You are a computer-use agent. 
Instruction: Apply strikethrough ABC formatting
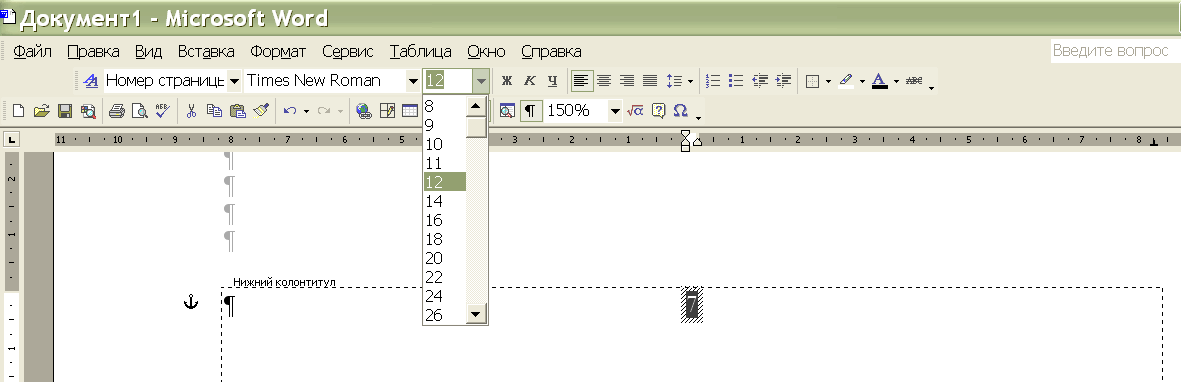(914, 81)
